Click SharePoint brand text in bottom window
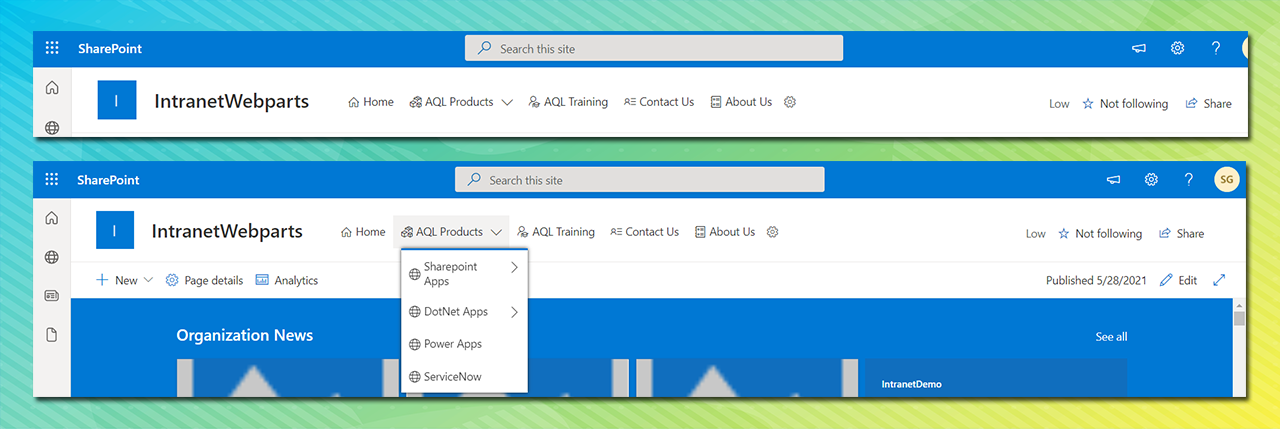This screenshot has height=429, width=1280. tap(108, 180)
